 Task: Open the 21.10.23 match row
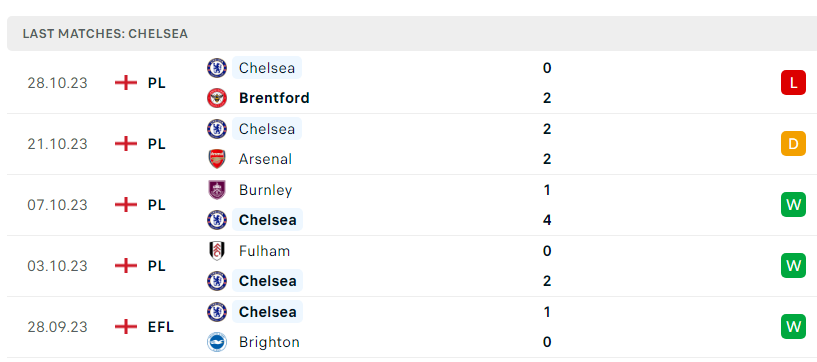412,144
